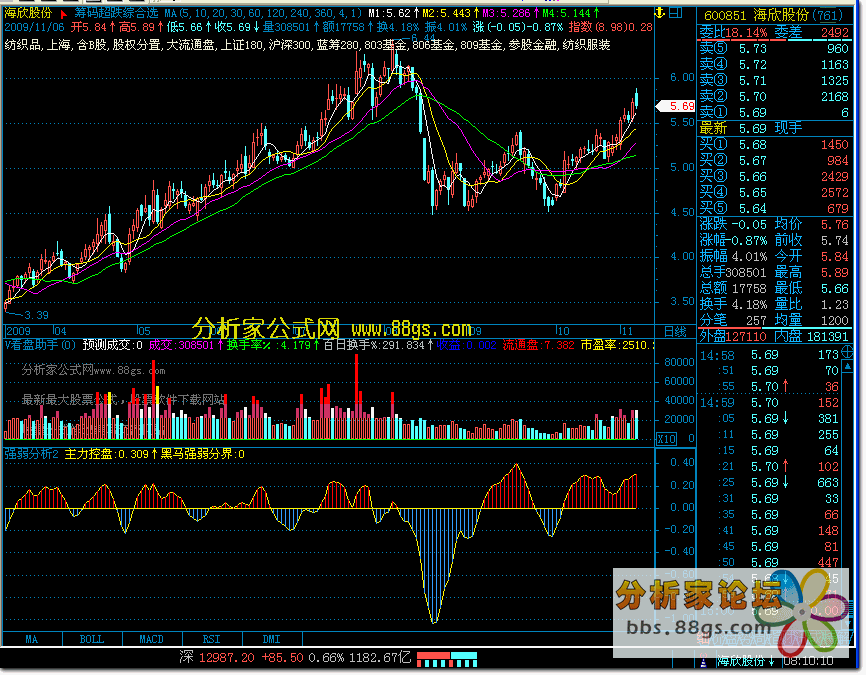Click the stock code 600851 海欣股份 header
This screenshot has height=675, width=866.
click(756, 15)
